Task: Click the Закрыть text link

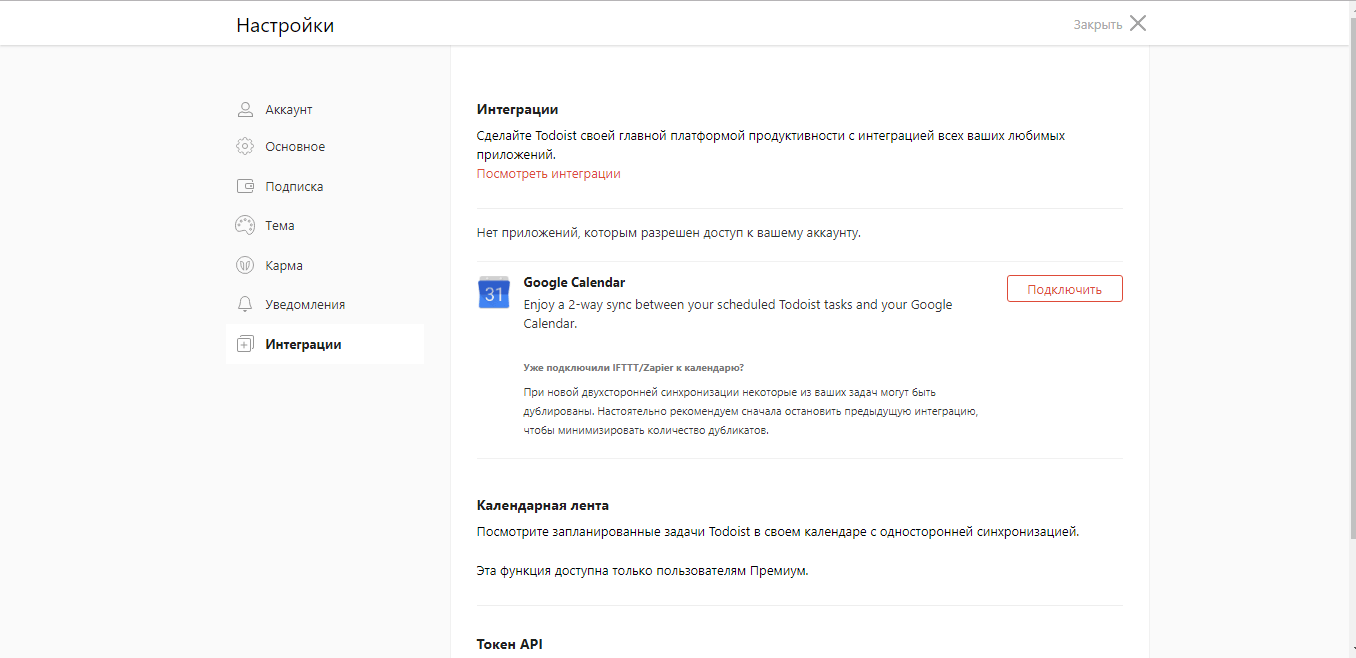Action: click(1097, 25)
